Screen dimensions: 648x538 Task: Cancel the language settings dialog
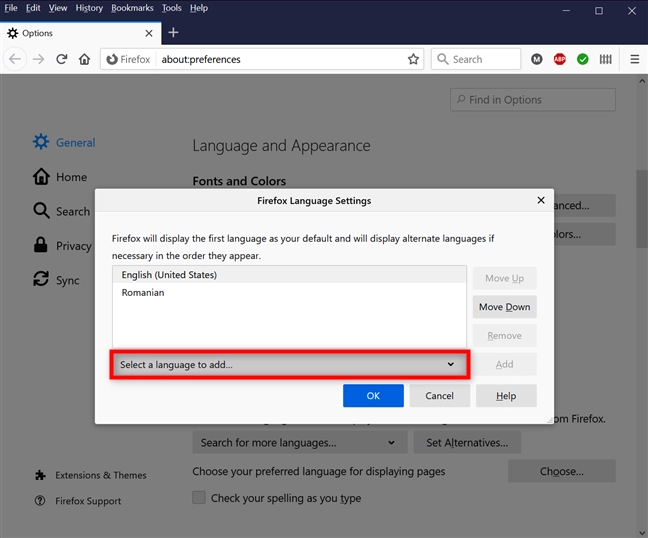[440, 395]
